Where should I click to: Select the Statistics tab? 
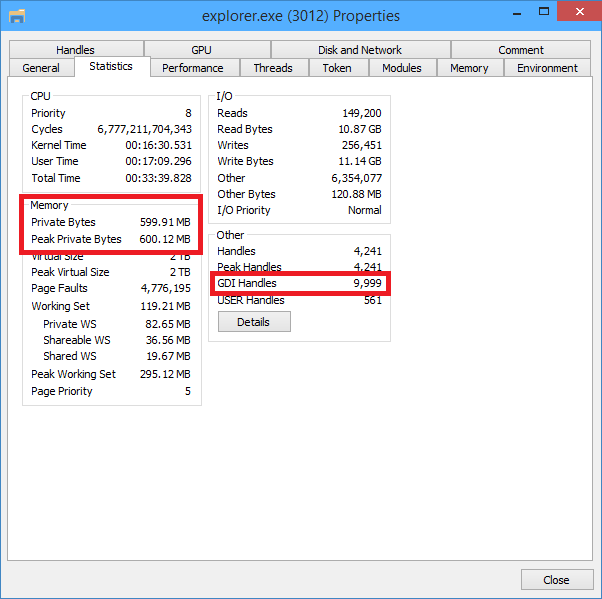[112, 66]
